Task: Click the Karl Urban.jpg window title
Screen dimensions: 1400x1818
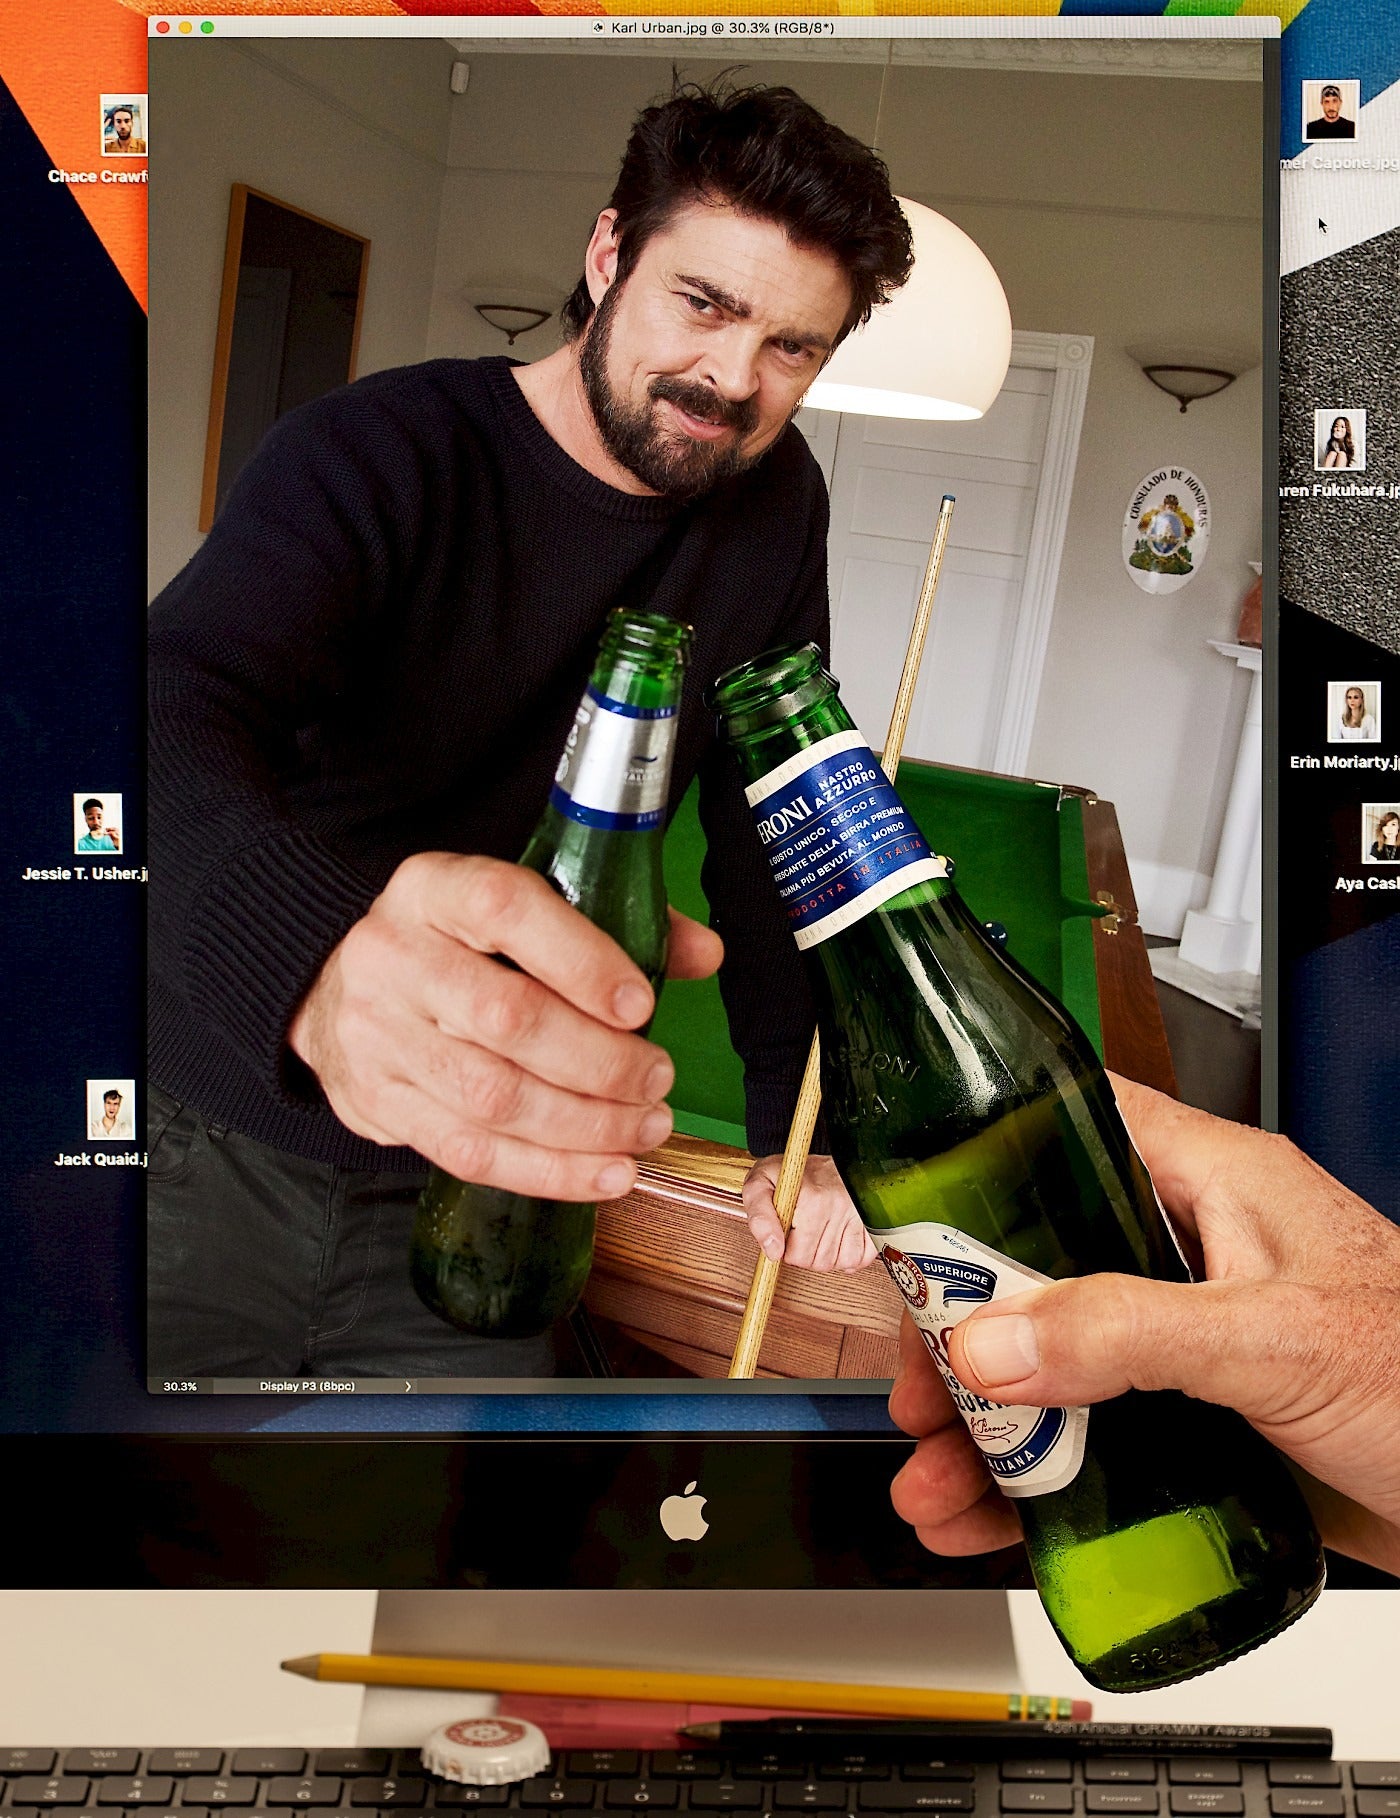Action: 722,28
